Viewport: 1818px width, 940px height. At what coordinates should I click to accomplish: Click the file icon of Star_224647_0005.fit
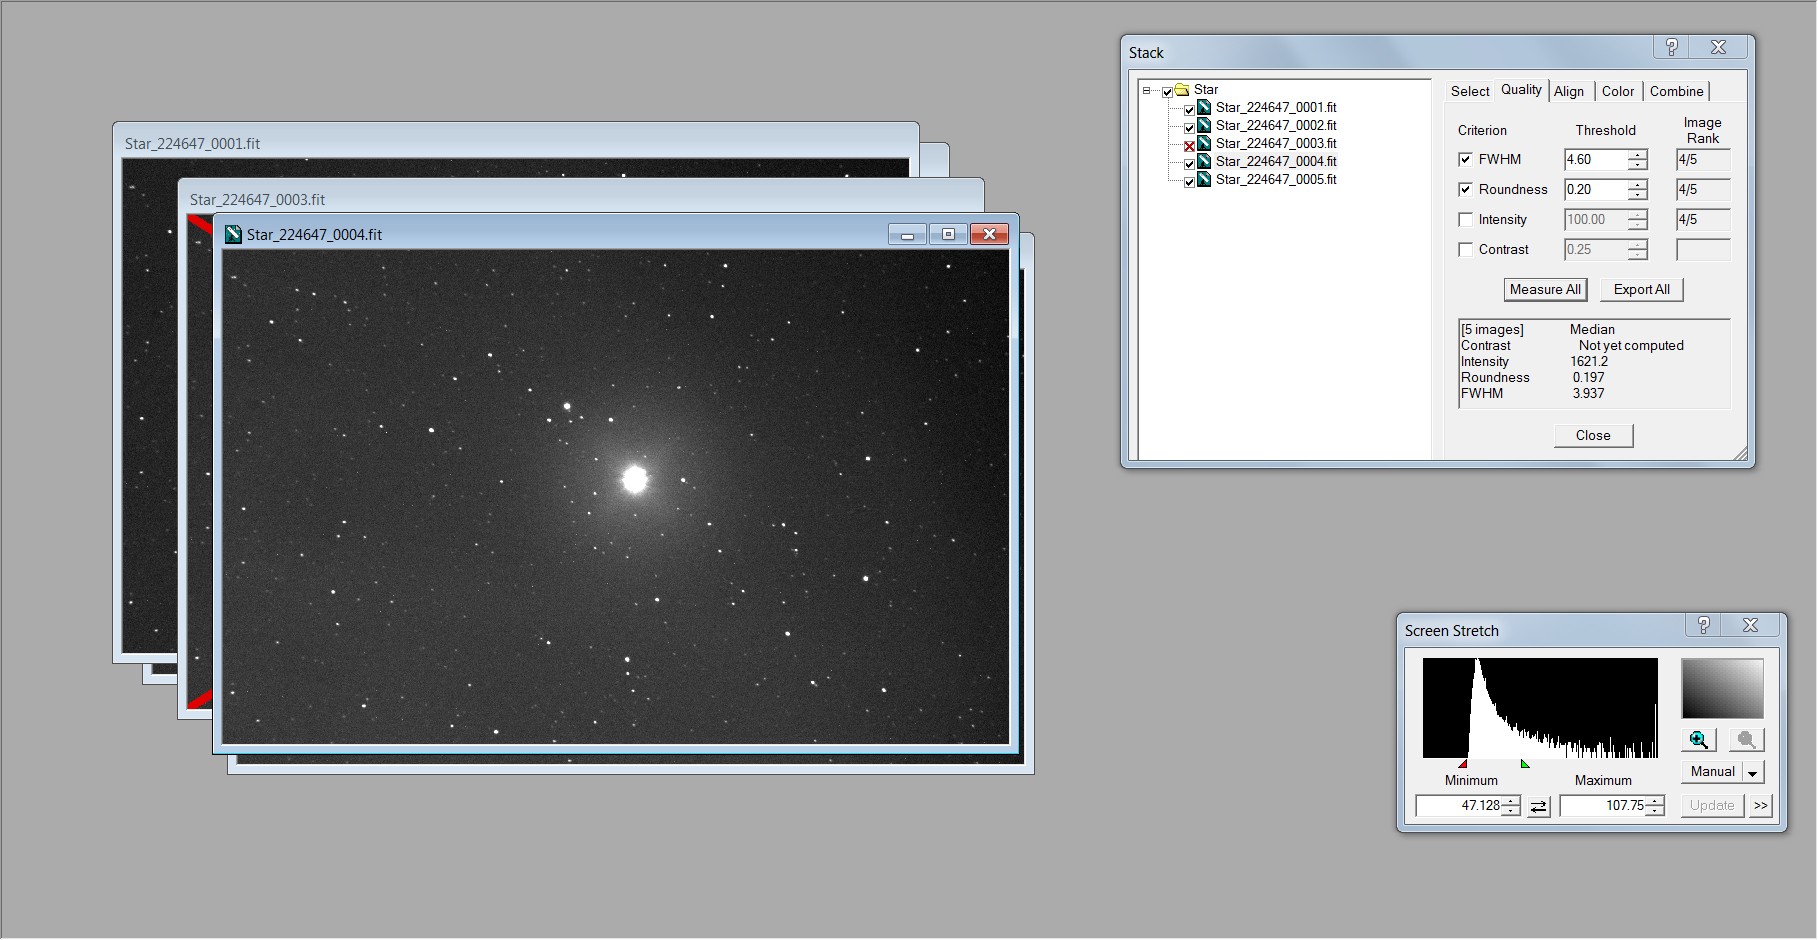(x=1205, y=179)
